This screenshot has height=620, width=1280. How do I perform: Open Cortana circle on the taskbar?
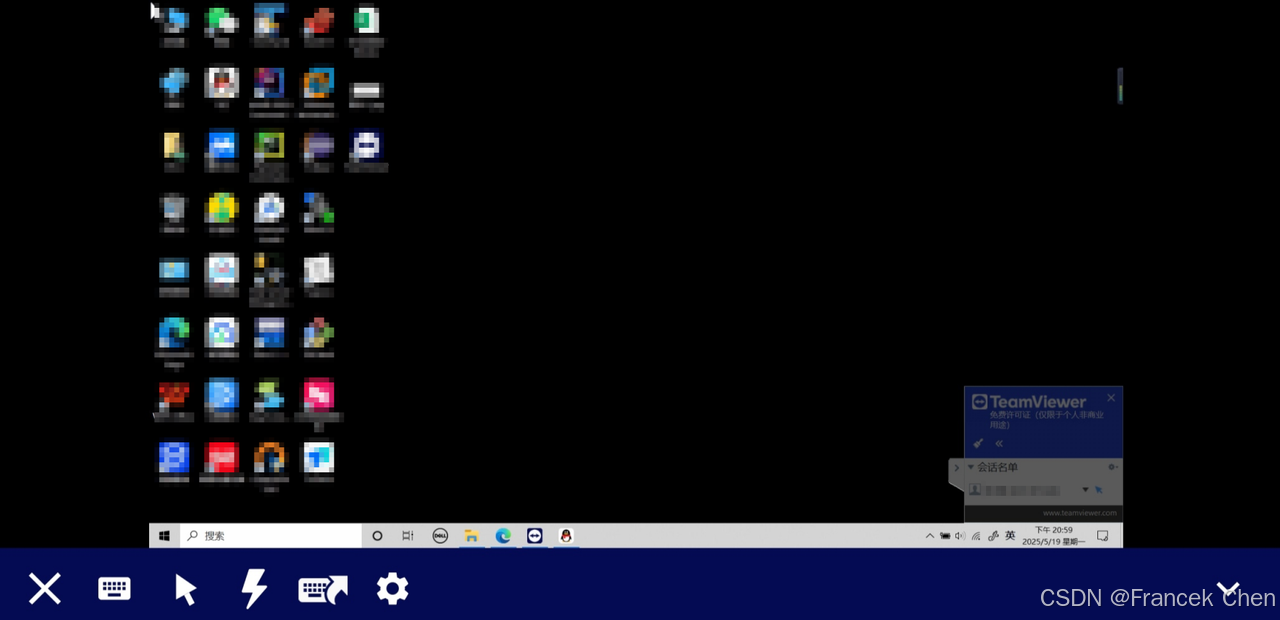[x=377, y=536]
